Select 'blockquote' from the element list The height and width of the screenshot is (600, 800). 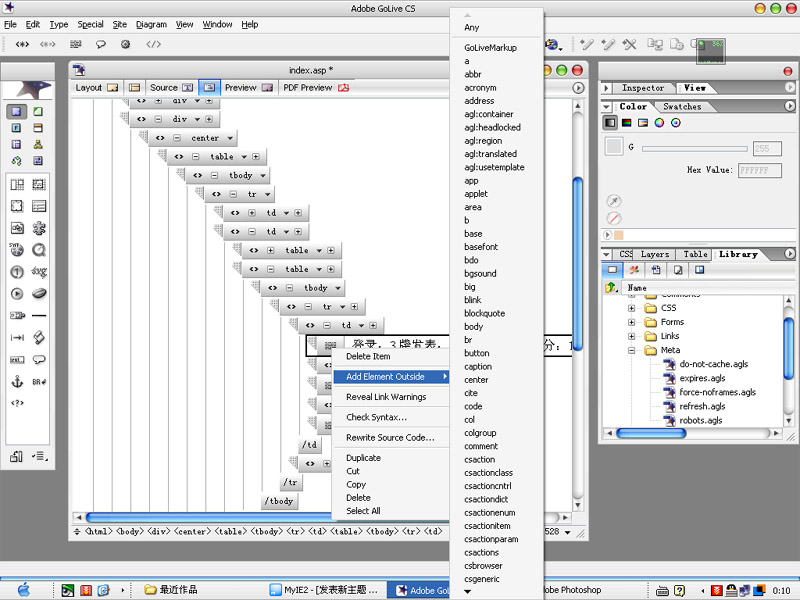[x=484, y=313]
